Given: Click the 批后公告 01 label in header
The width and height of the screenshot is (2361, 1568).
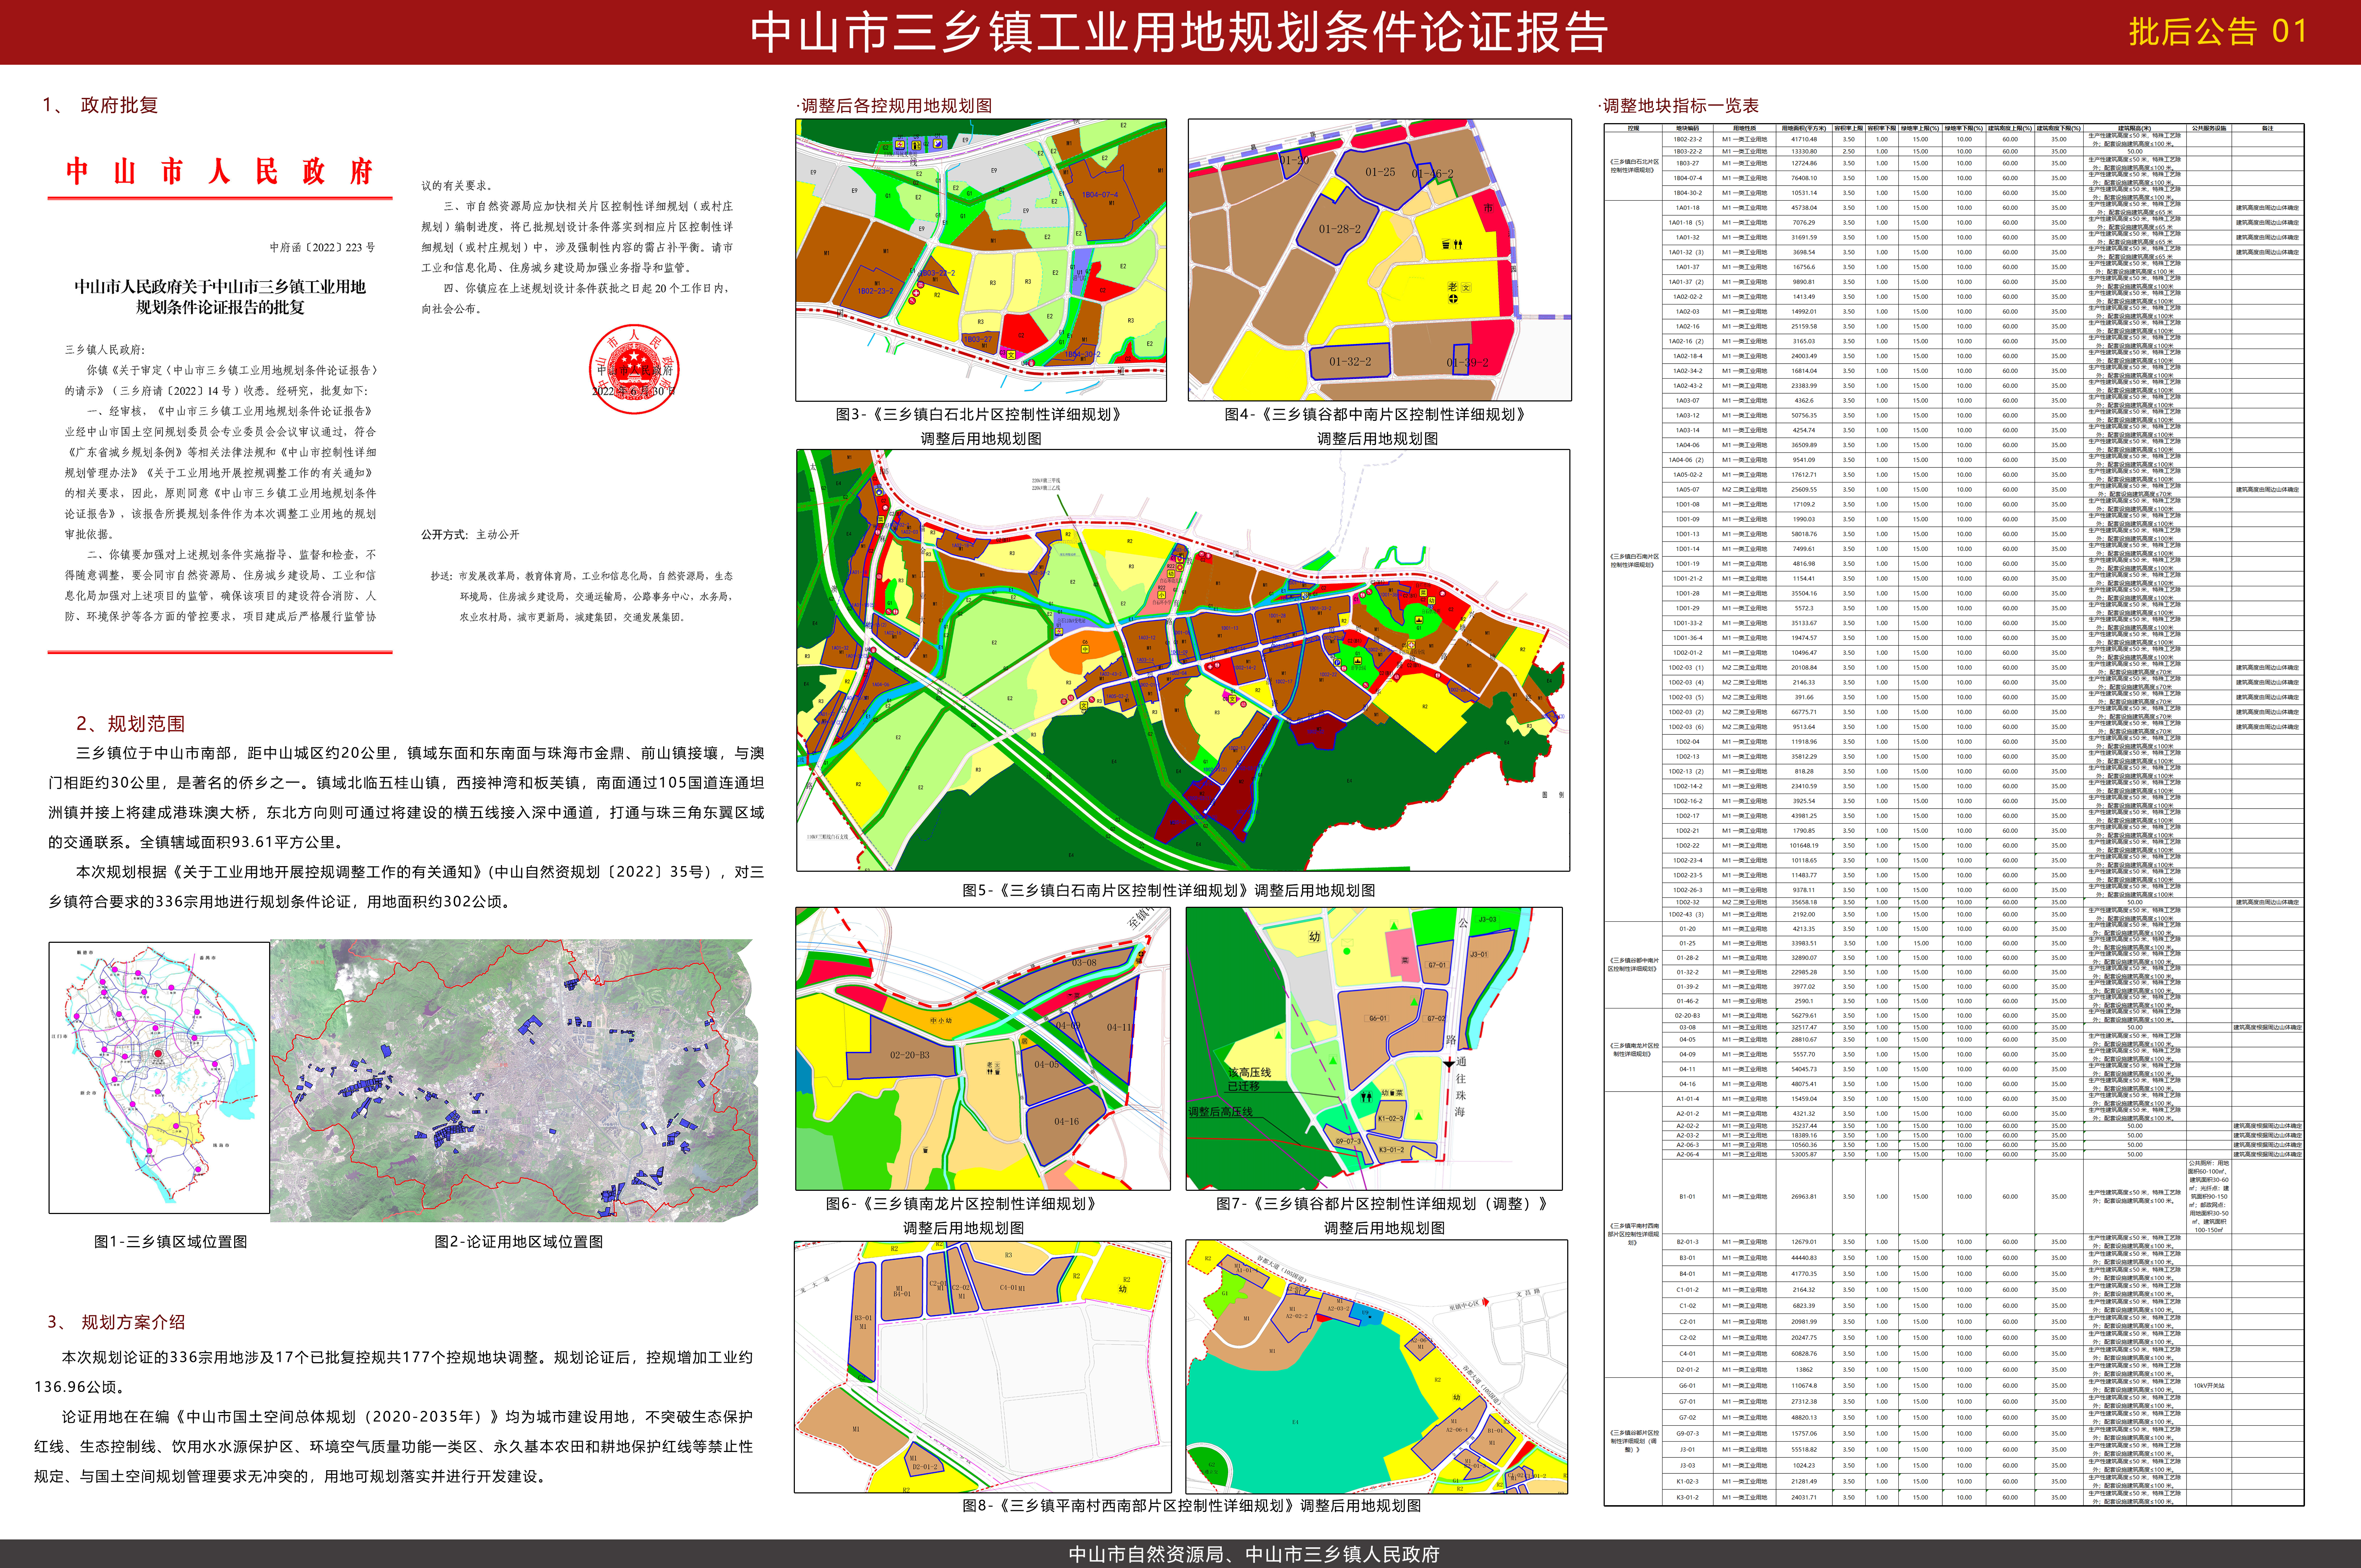Looking at the screenshot, I should tap(2217, 31).
